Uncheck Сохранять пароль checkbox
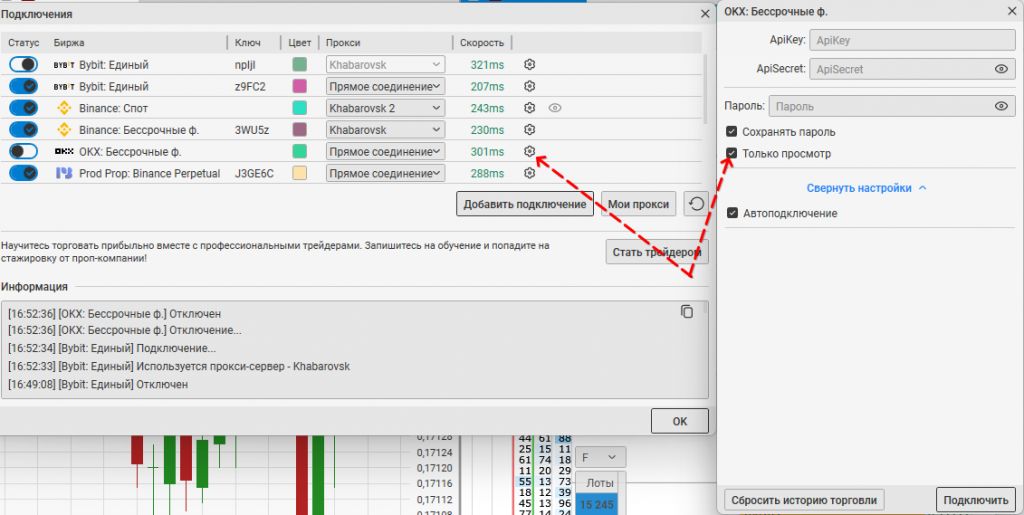The width and height of the screenshot is (1024, 515). pyautogui.click(x=732, y=132)
